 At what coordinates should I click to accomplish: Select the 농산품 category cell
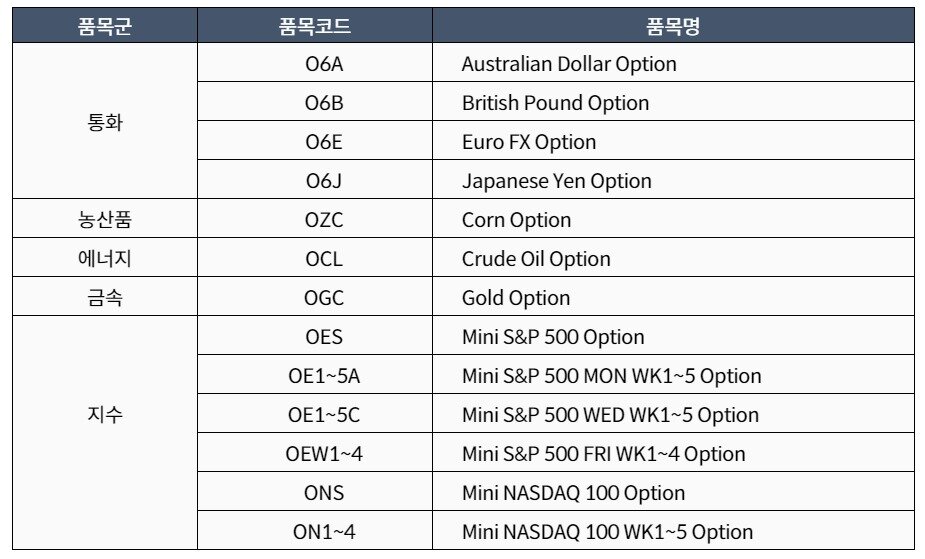point(105,220)
